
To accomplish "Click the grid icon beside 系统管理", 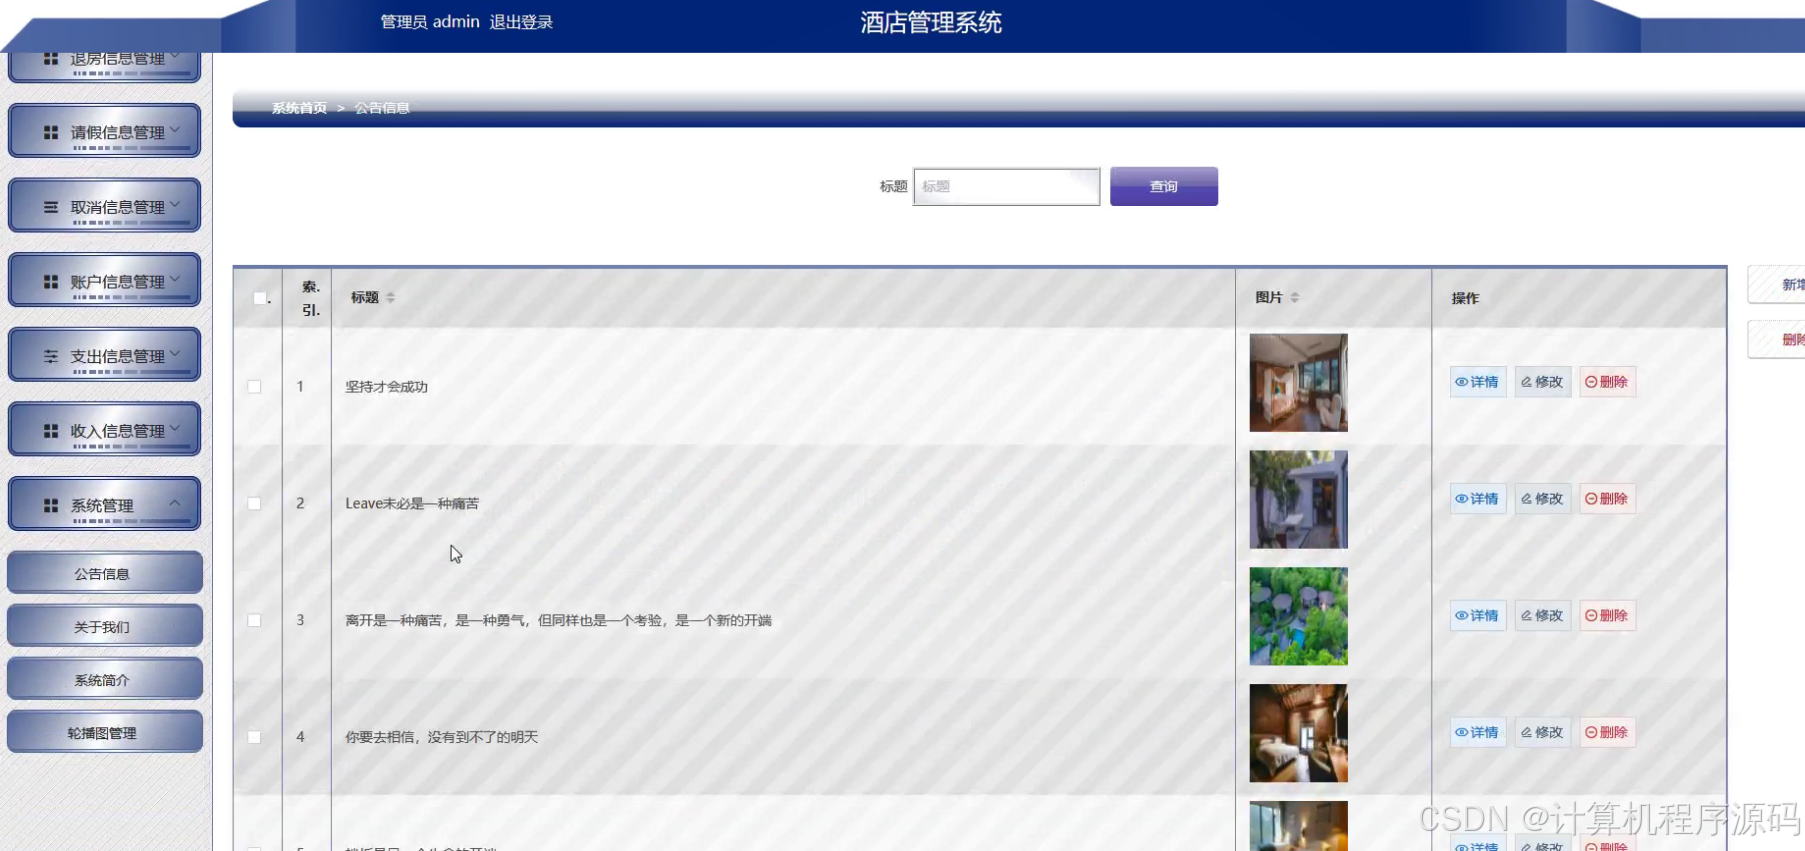I will 51,506.
